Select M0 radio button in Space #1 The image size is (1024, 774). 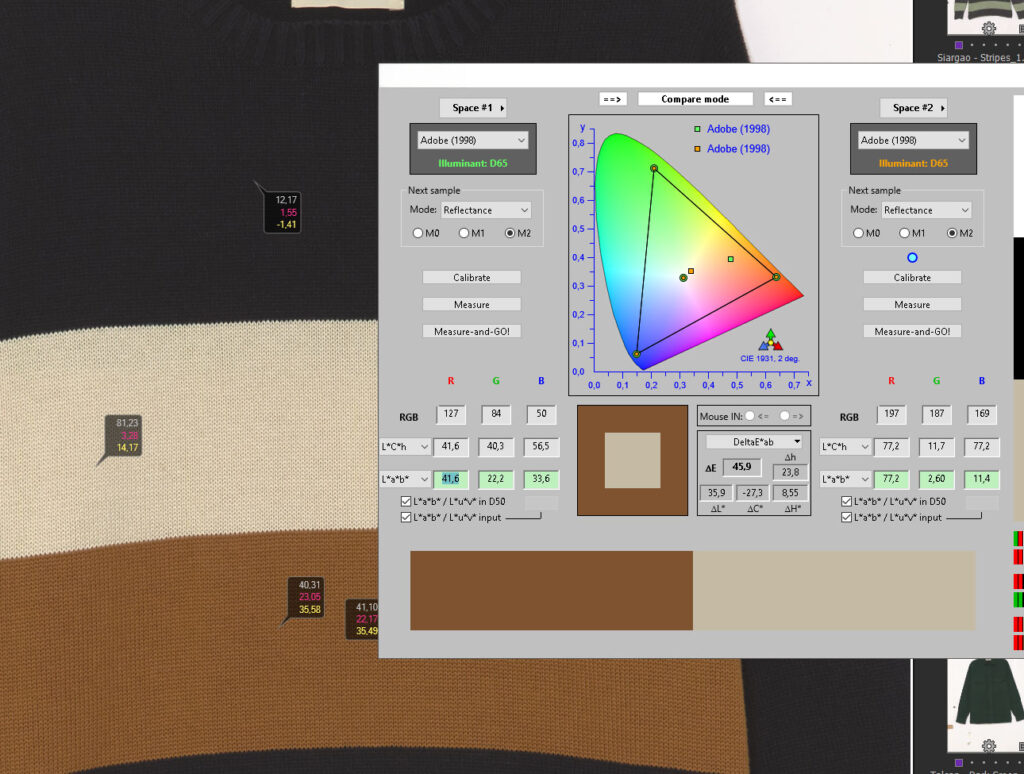pyautogui.click(x=418, y=233)
